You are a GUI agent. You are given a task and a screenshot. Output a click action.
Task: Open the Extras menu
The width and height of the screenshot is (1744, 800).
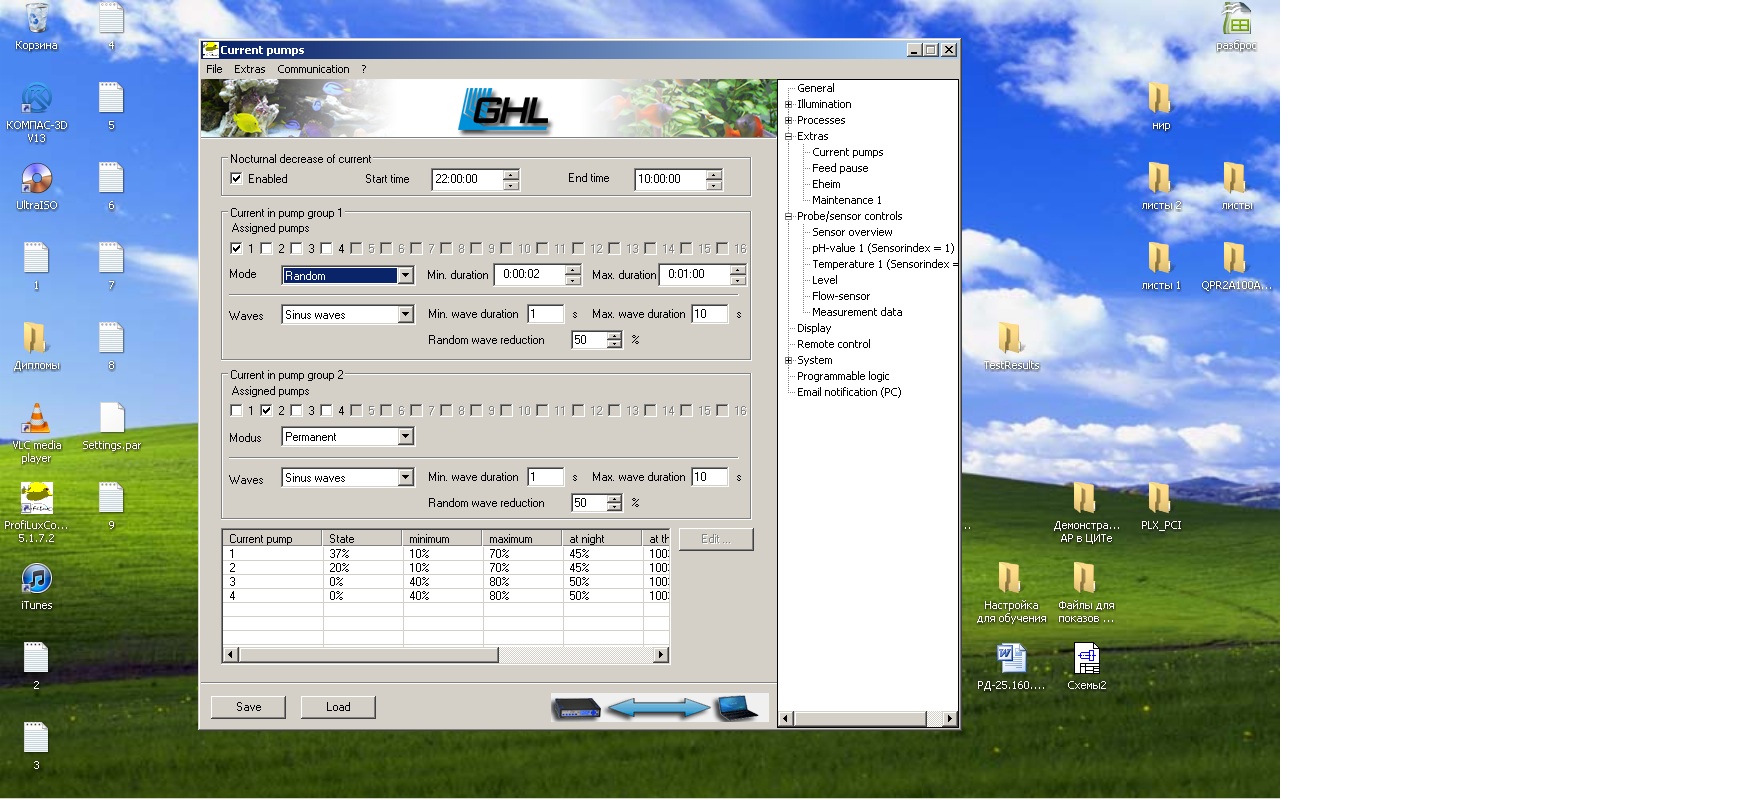pos(249,69)
